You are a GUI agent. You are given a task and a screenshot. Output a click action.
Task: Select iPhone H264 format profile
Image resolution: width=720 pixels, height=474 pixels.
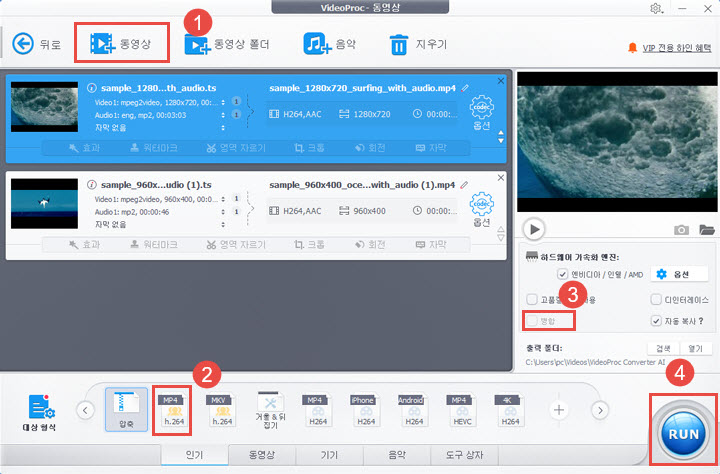click(x=366, y=410)
